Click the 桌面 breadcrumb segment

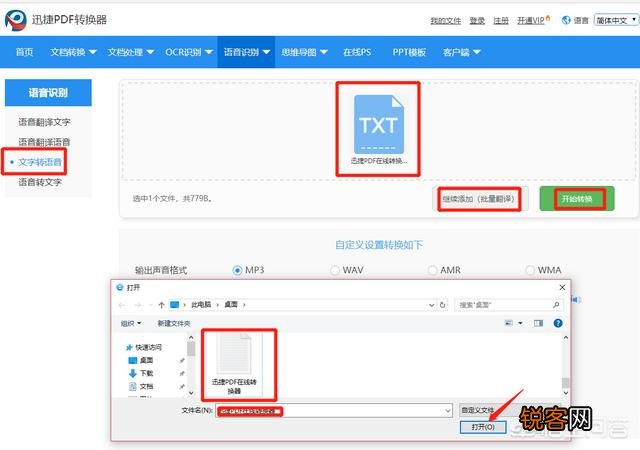pos(231,305)
